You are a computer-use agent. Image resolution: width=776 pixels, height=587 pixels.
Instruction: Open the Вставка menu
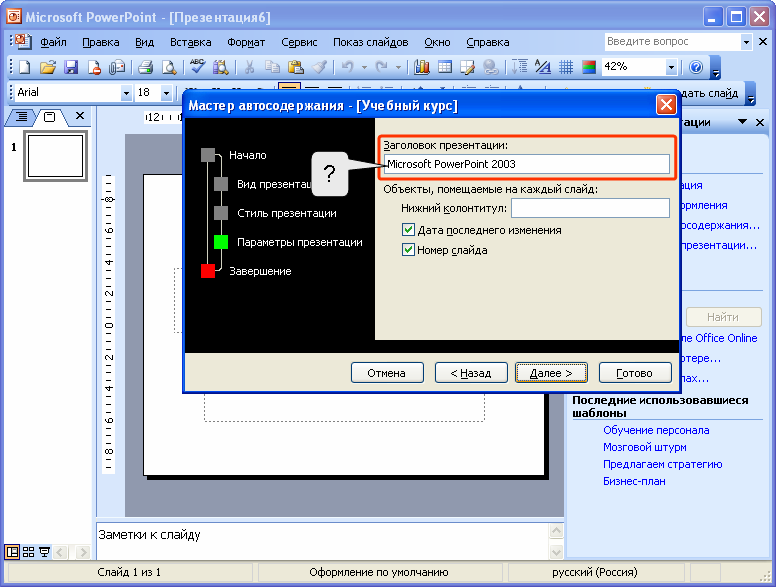191,43
